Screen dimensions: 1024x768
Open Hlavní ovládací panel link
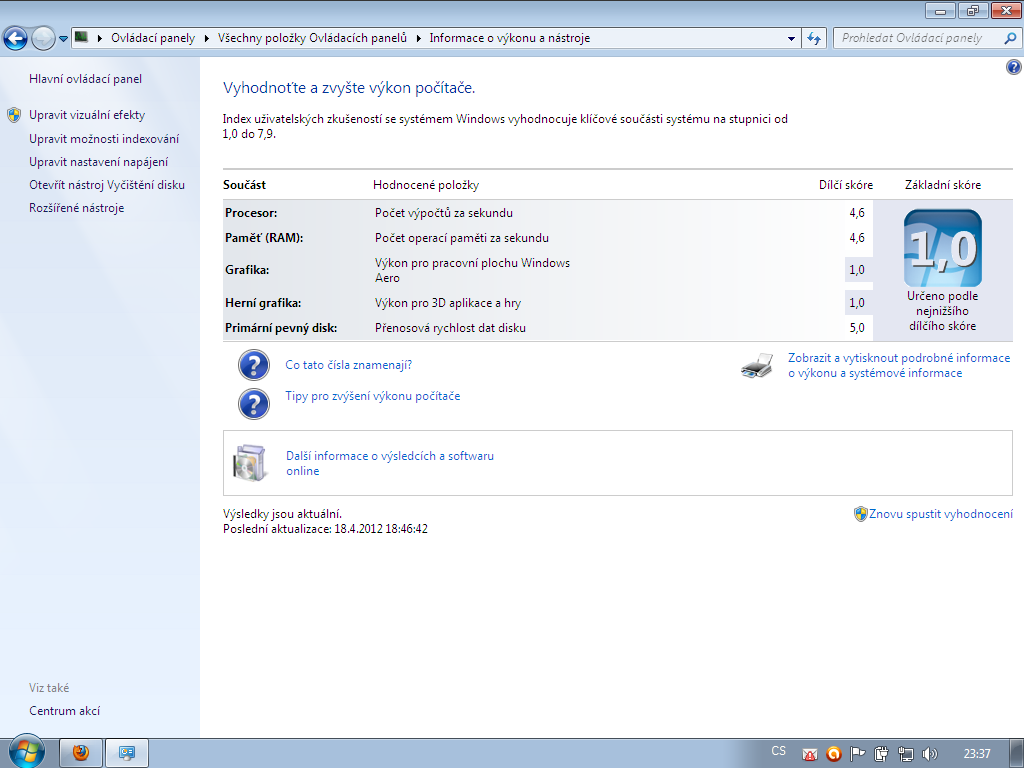pos(86,79)
